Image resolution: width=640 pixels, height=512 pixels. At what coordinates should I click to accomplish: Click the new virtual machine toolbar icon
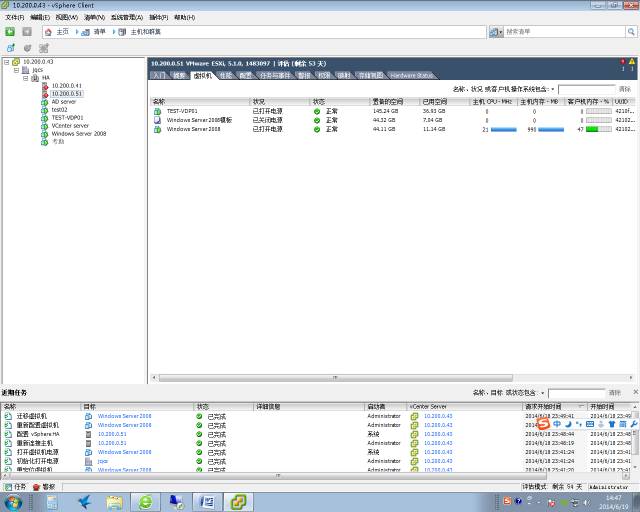tap(11, 48)
